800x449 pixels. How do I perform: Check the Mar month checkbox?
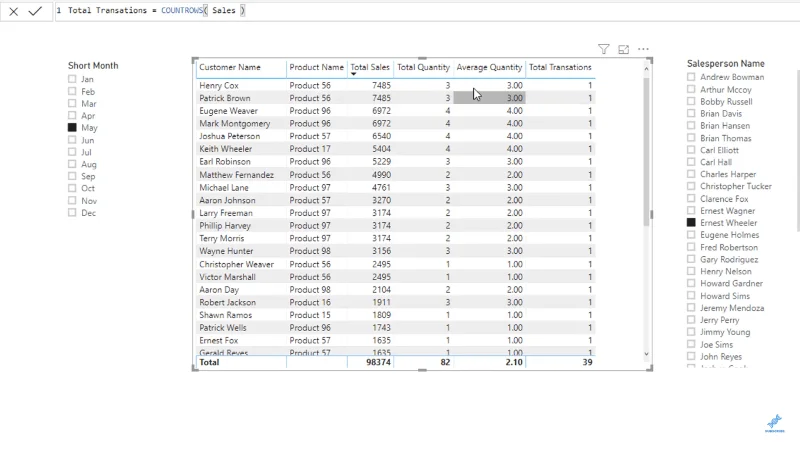(x=72, y=104)
